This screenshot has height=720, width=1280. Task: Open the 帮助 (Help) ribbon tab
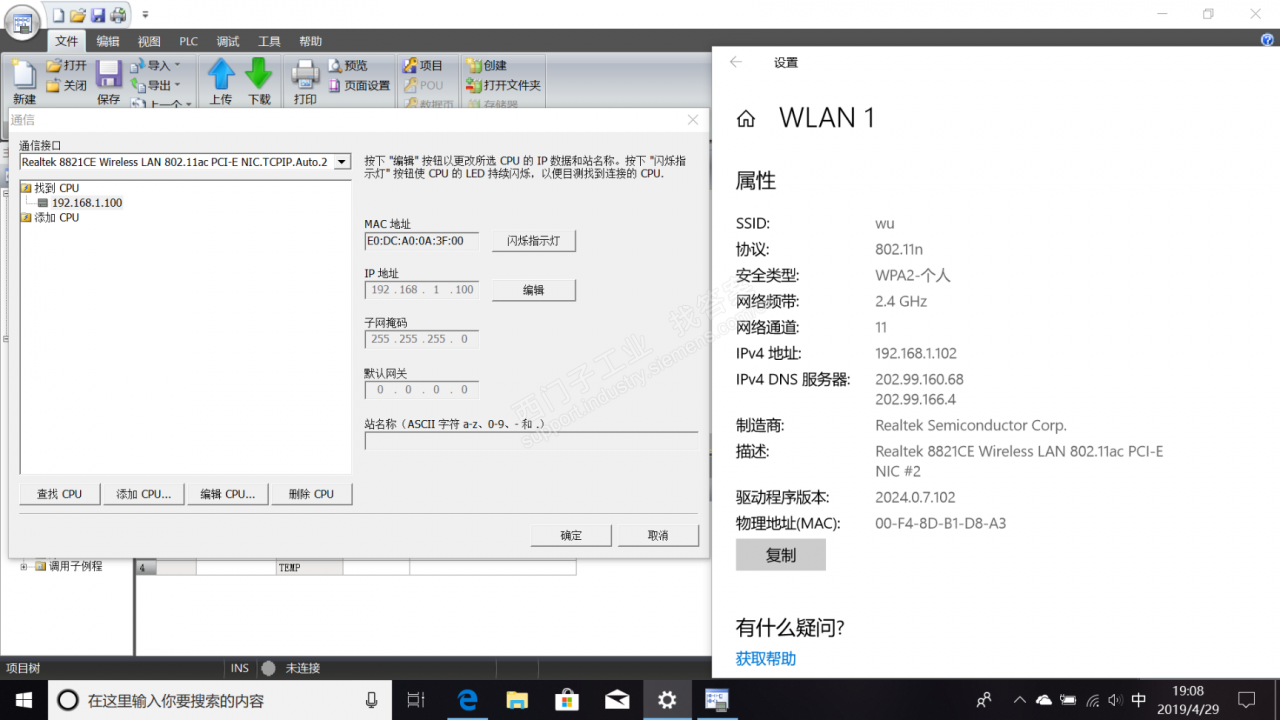[x=310, y=41]
